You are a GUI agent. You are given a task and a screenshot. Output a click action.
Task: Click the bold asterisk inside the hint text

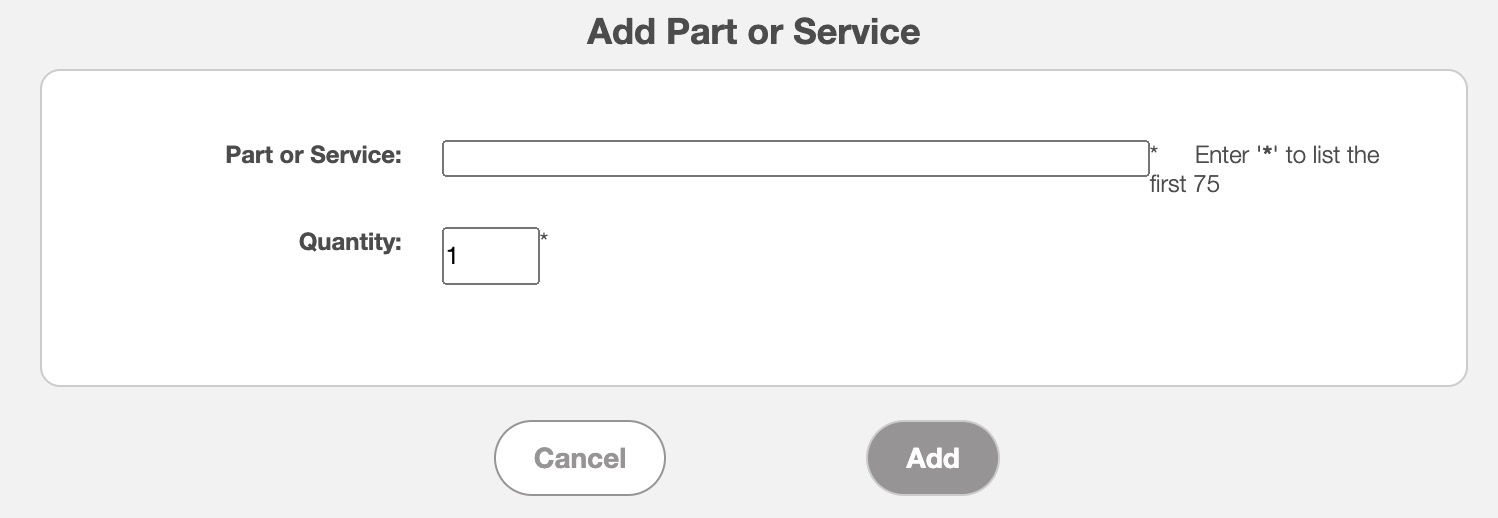tap(1267, 157)
